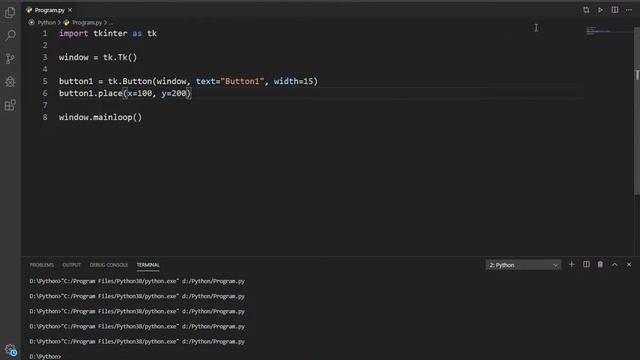Switch to the DEBUG CONSOLE tab

pos(109,265)
